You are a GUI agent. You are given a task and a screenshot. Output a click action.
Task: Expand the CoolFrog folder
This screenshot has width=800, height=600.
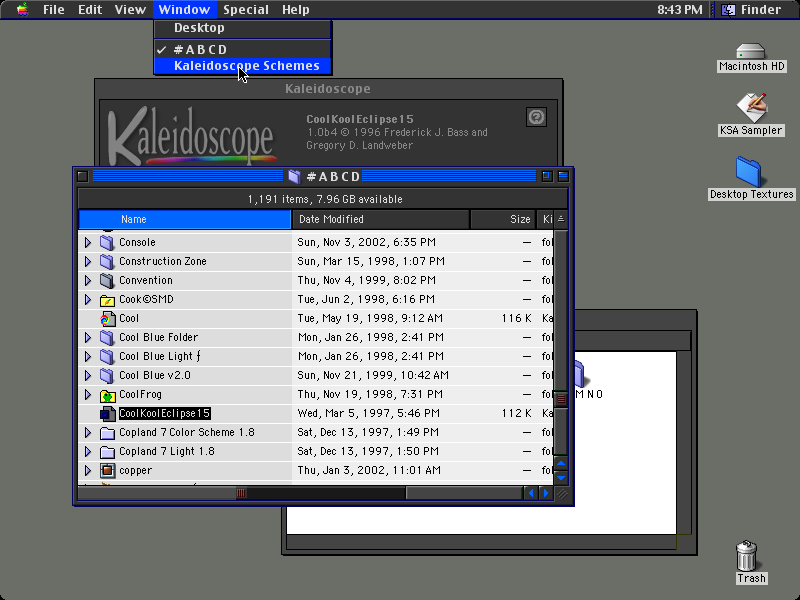pos(88,394)
